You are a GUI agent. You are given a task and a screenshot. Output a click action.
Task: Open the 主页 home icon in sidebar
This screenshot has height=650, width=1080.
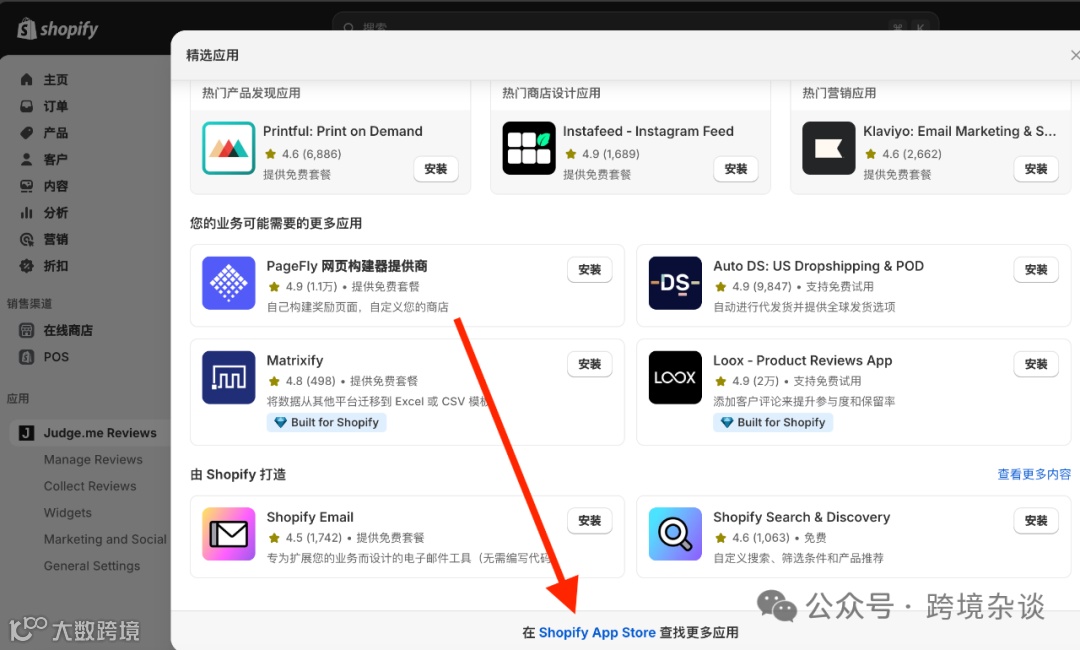pyautogui.click(x=26, y=79)
